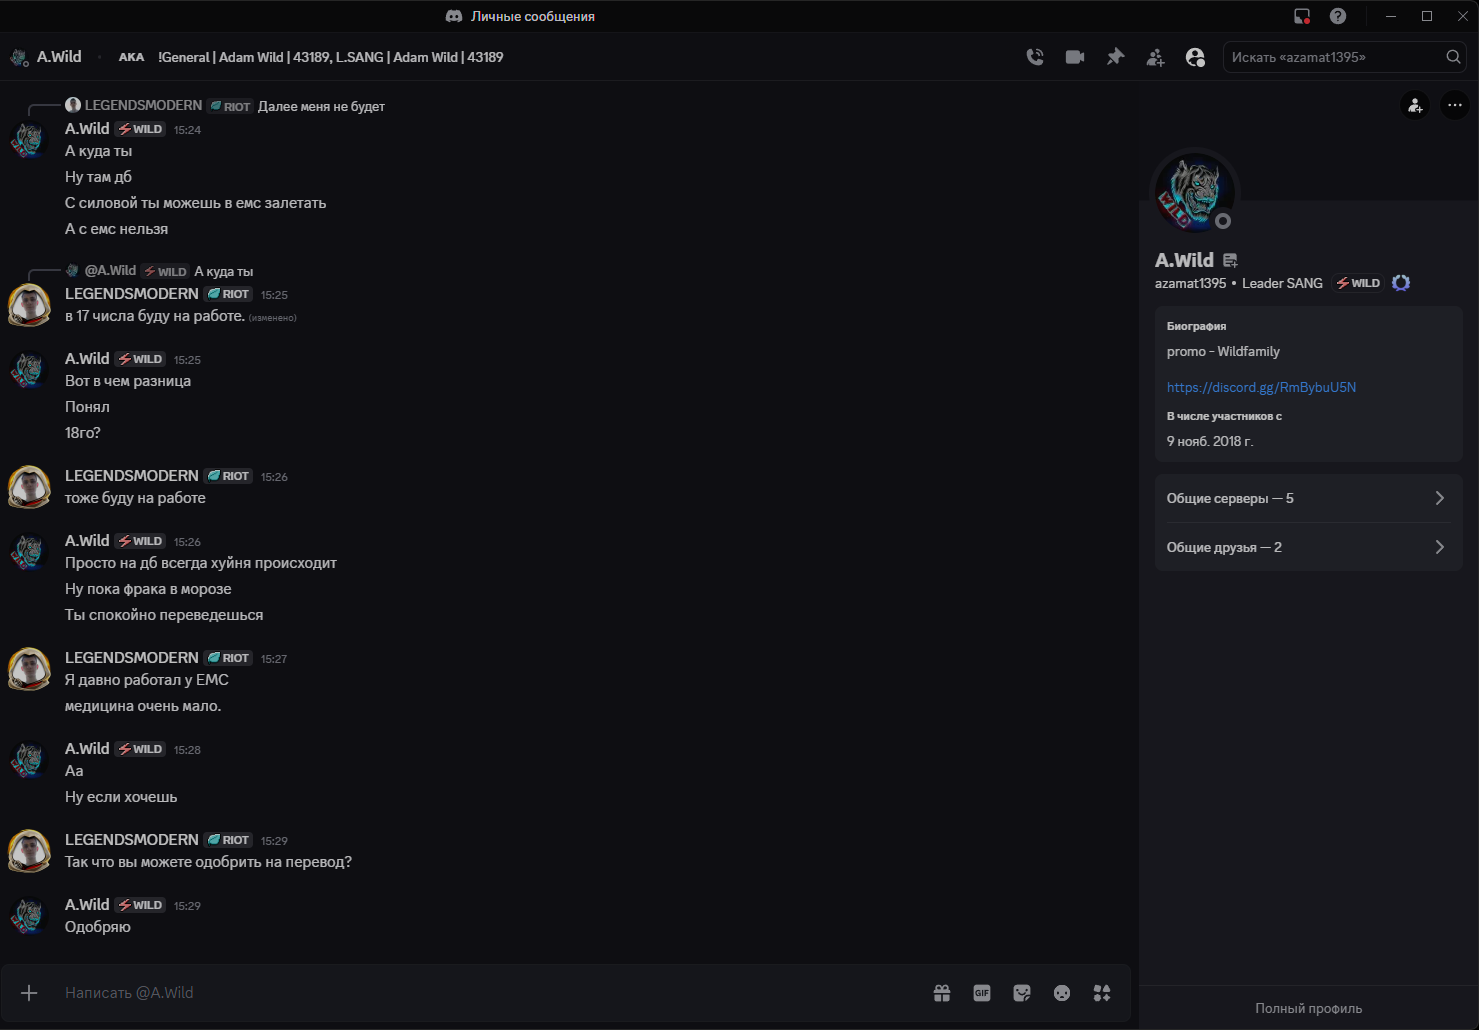1479x1030 pixels.
Task: Expand Общие друзья — 2
Action: (1308, 547)
